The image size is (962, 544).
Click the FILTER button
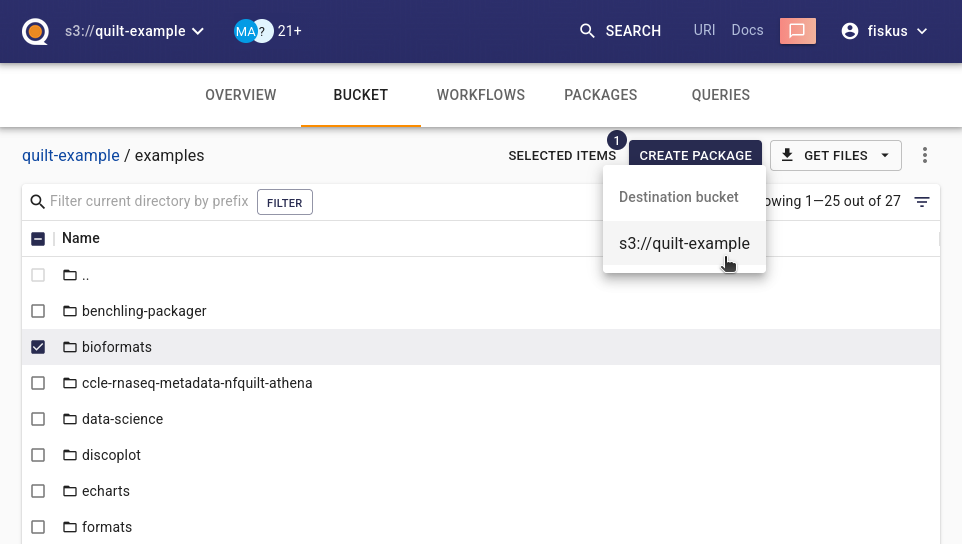click(285, 202)
